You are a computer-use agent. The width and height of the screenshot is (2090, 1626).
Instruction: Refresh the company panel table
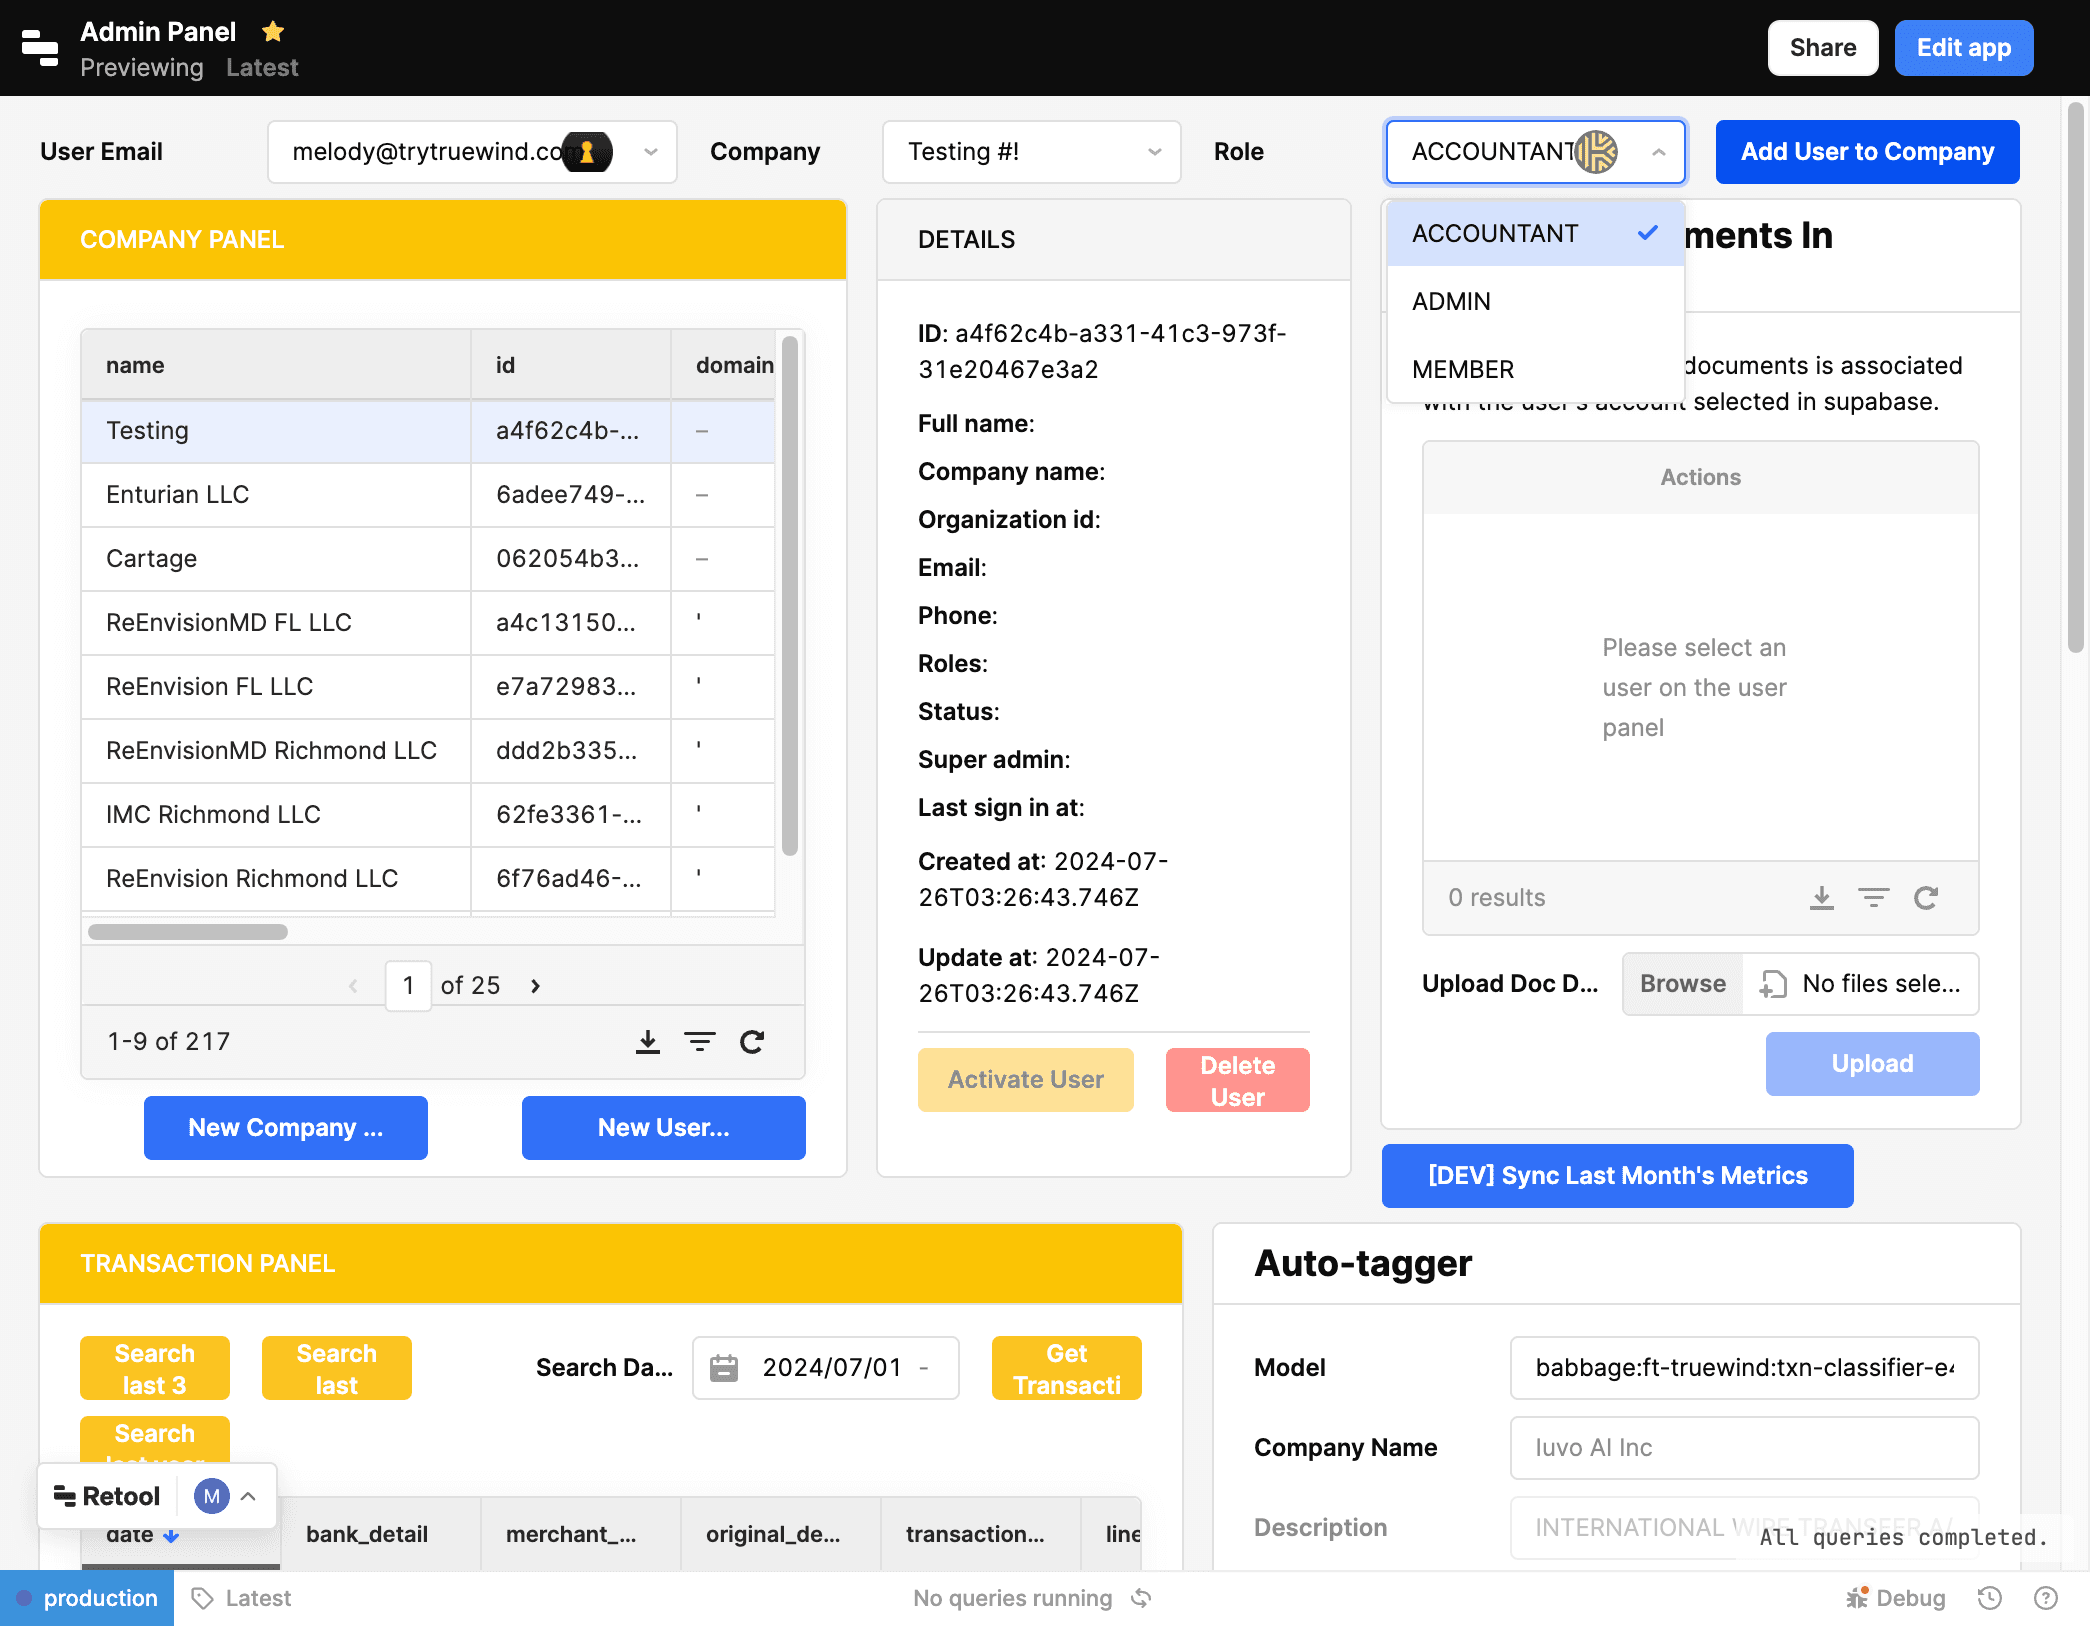point(752,1042)
